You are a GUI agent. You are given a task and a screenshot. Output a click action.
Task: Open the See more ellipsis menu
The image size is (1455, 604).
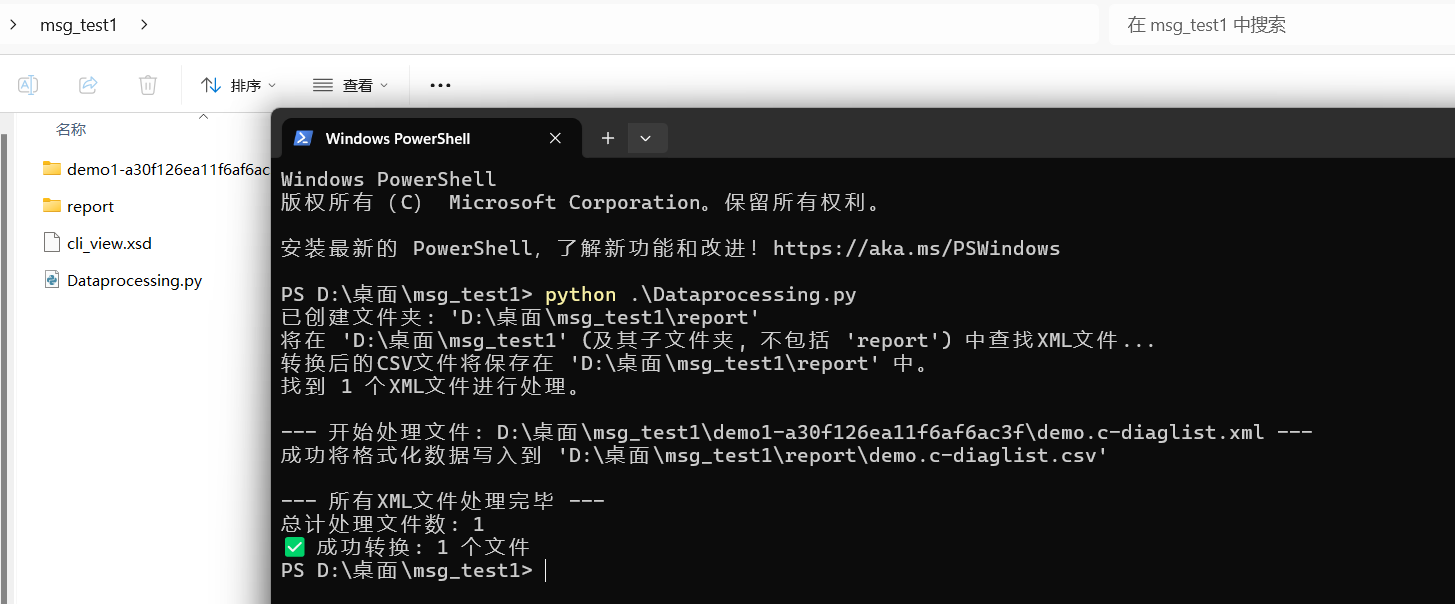[x=440, y=85]
